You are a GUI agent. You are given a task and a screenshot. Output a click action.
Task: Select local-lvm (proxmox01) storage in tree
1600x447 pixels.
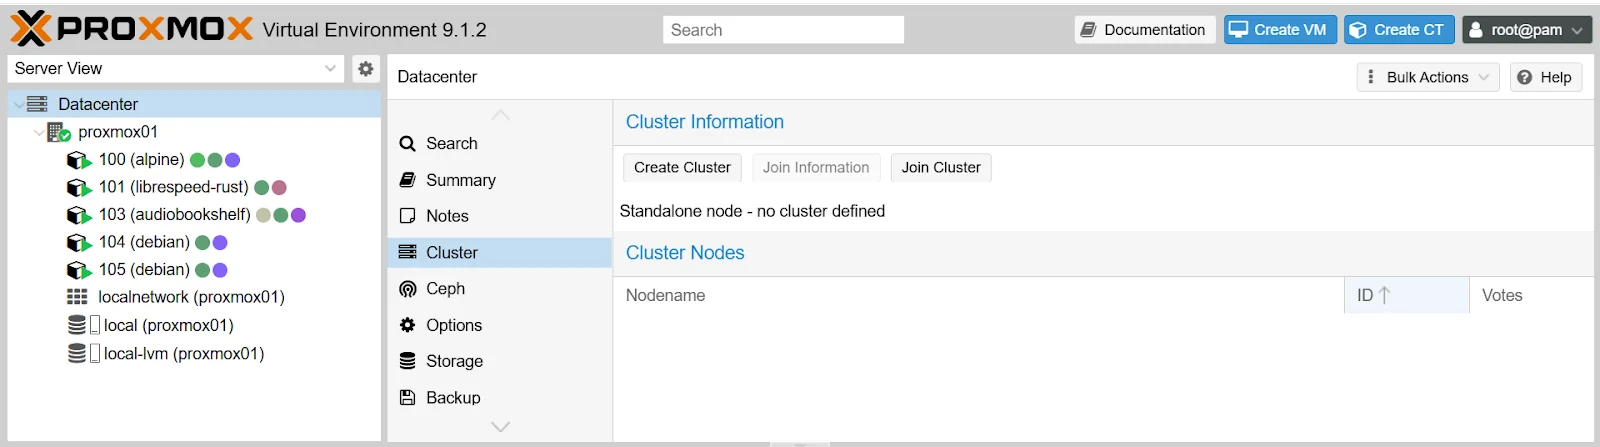tap(184, 353)
